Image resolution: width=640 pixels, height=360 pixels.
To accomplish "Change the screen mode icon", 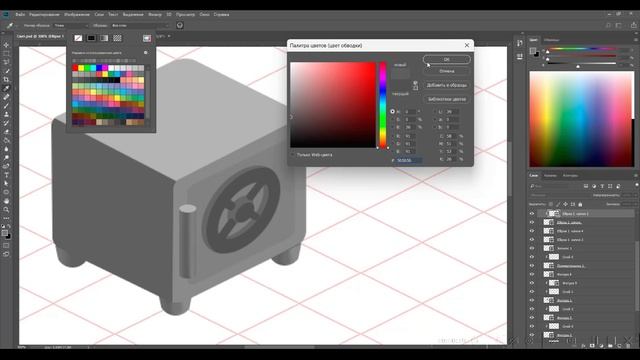I will pos(6,254).
